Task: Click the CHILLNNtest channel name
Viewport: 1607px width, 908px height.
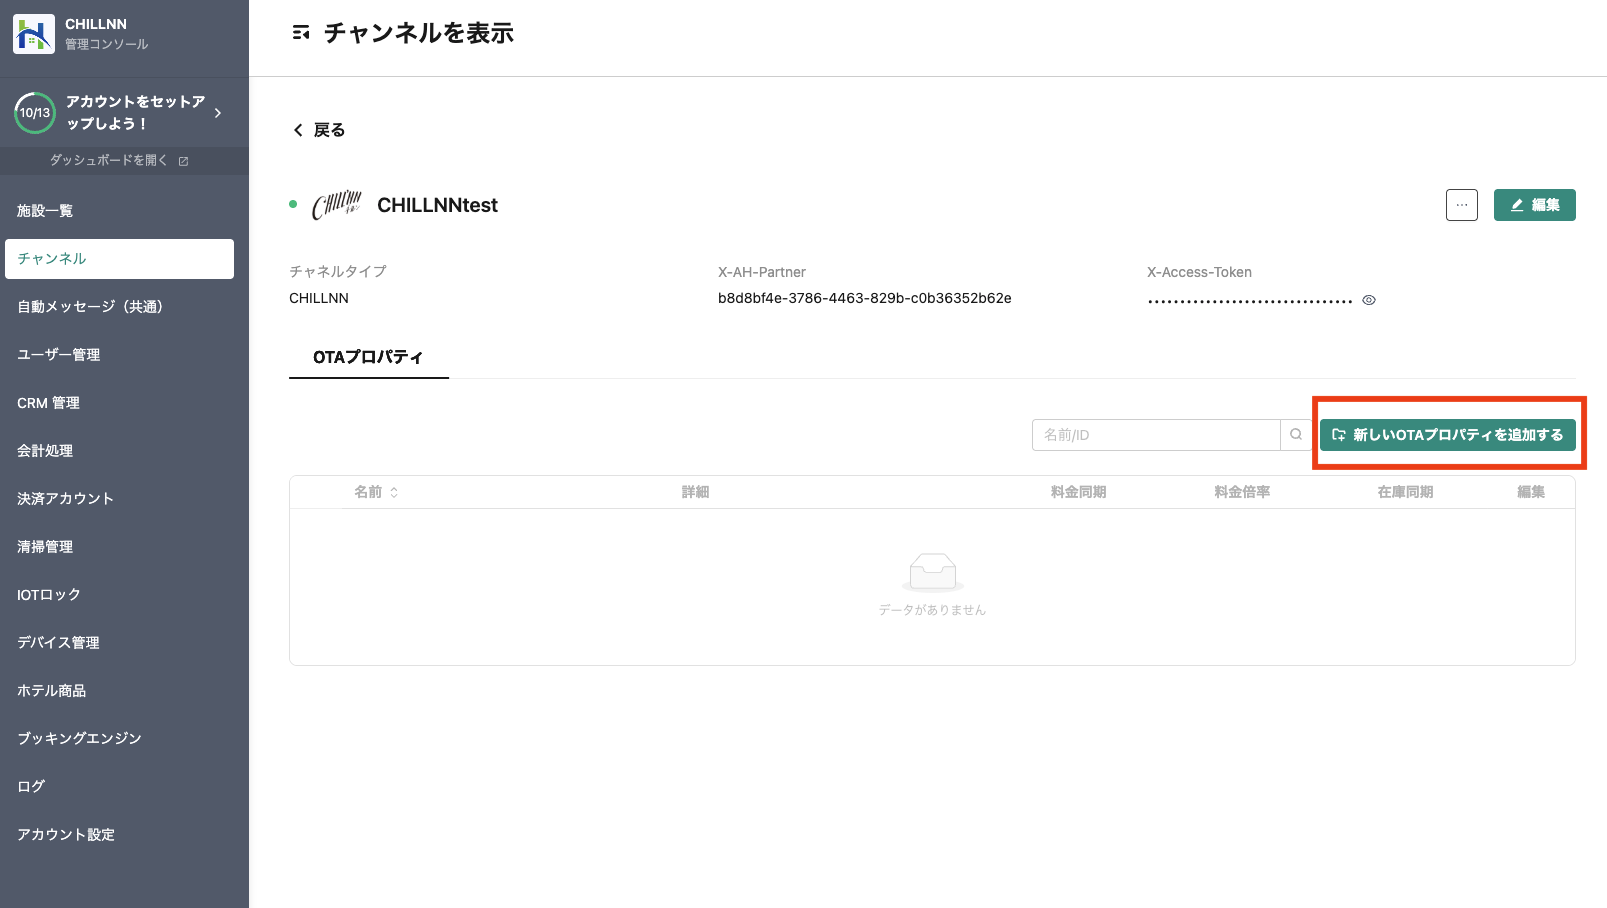Action: (437, 205)
